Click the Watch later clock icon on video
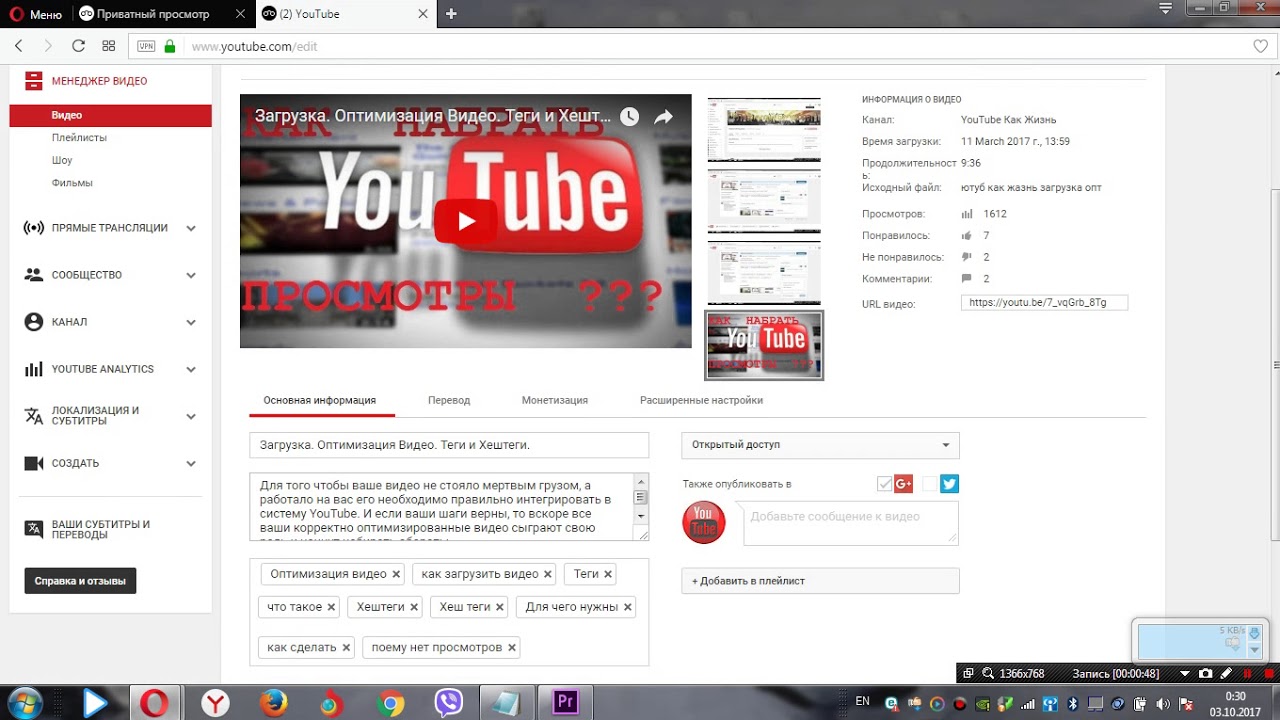The image size is (1280, 720). click(x=629, y=116)
